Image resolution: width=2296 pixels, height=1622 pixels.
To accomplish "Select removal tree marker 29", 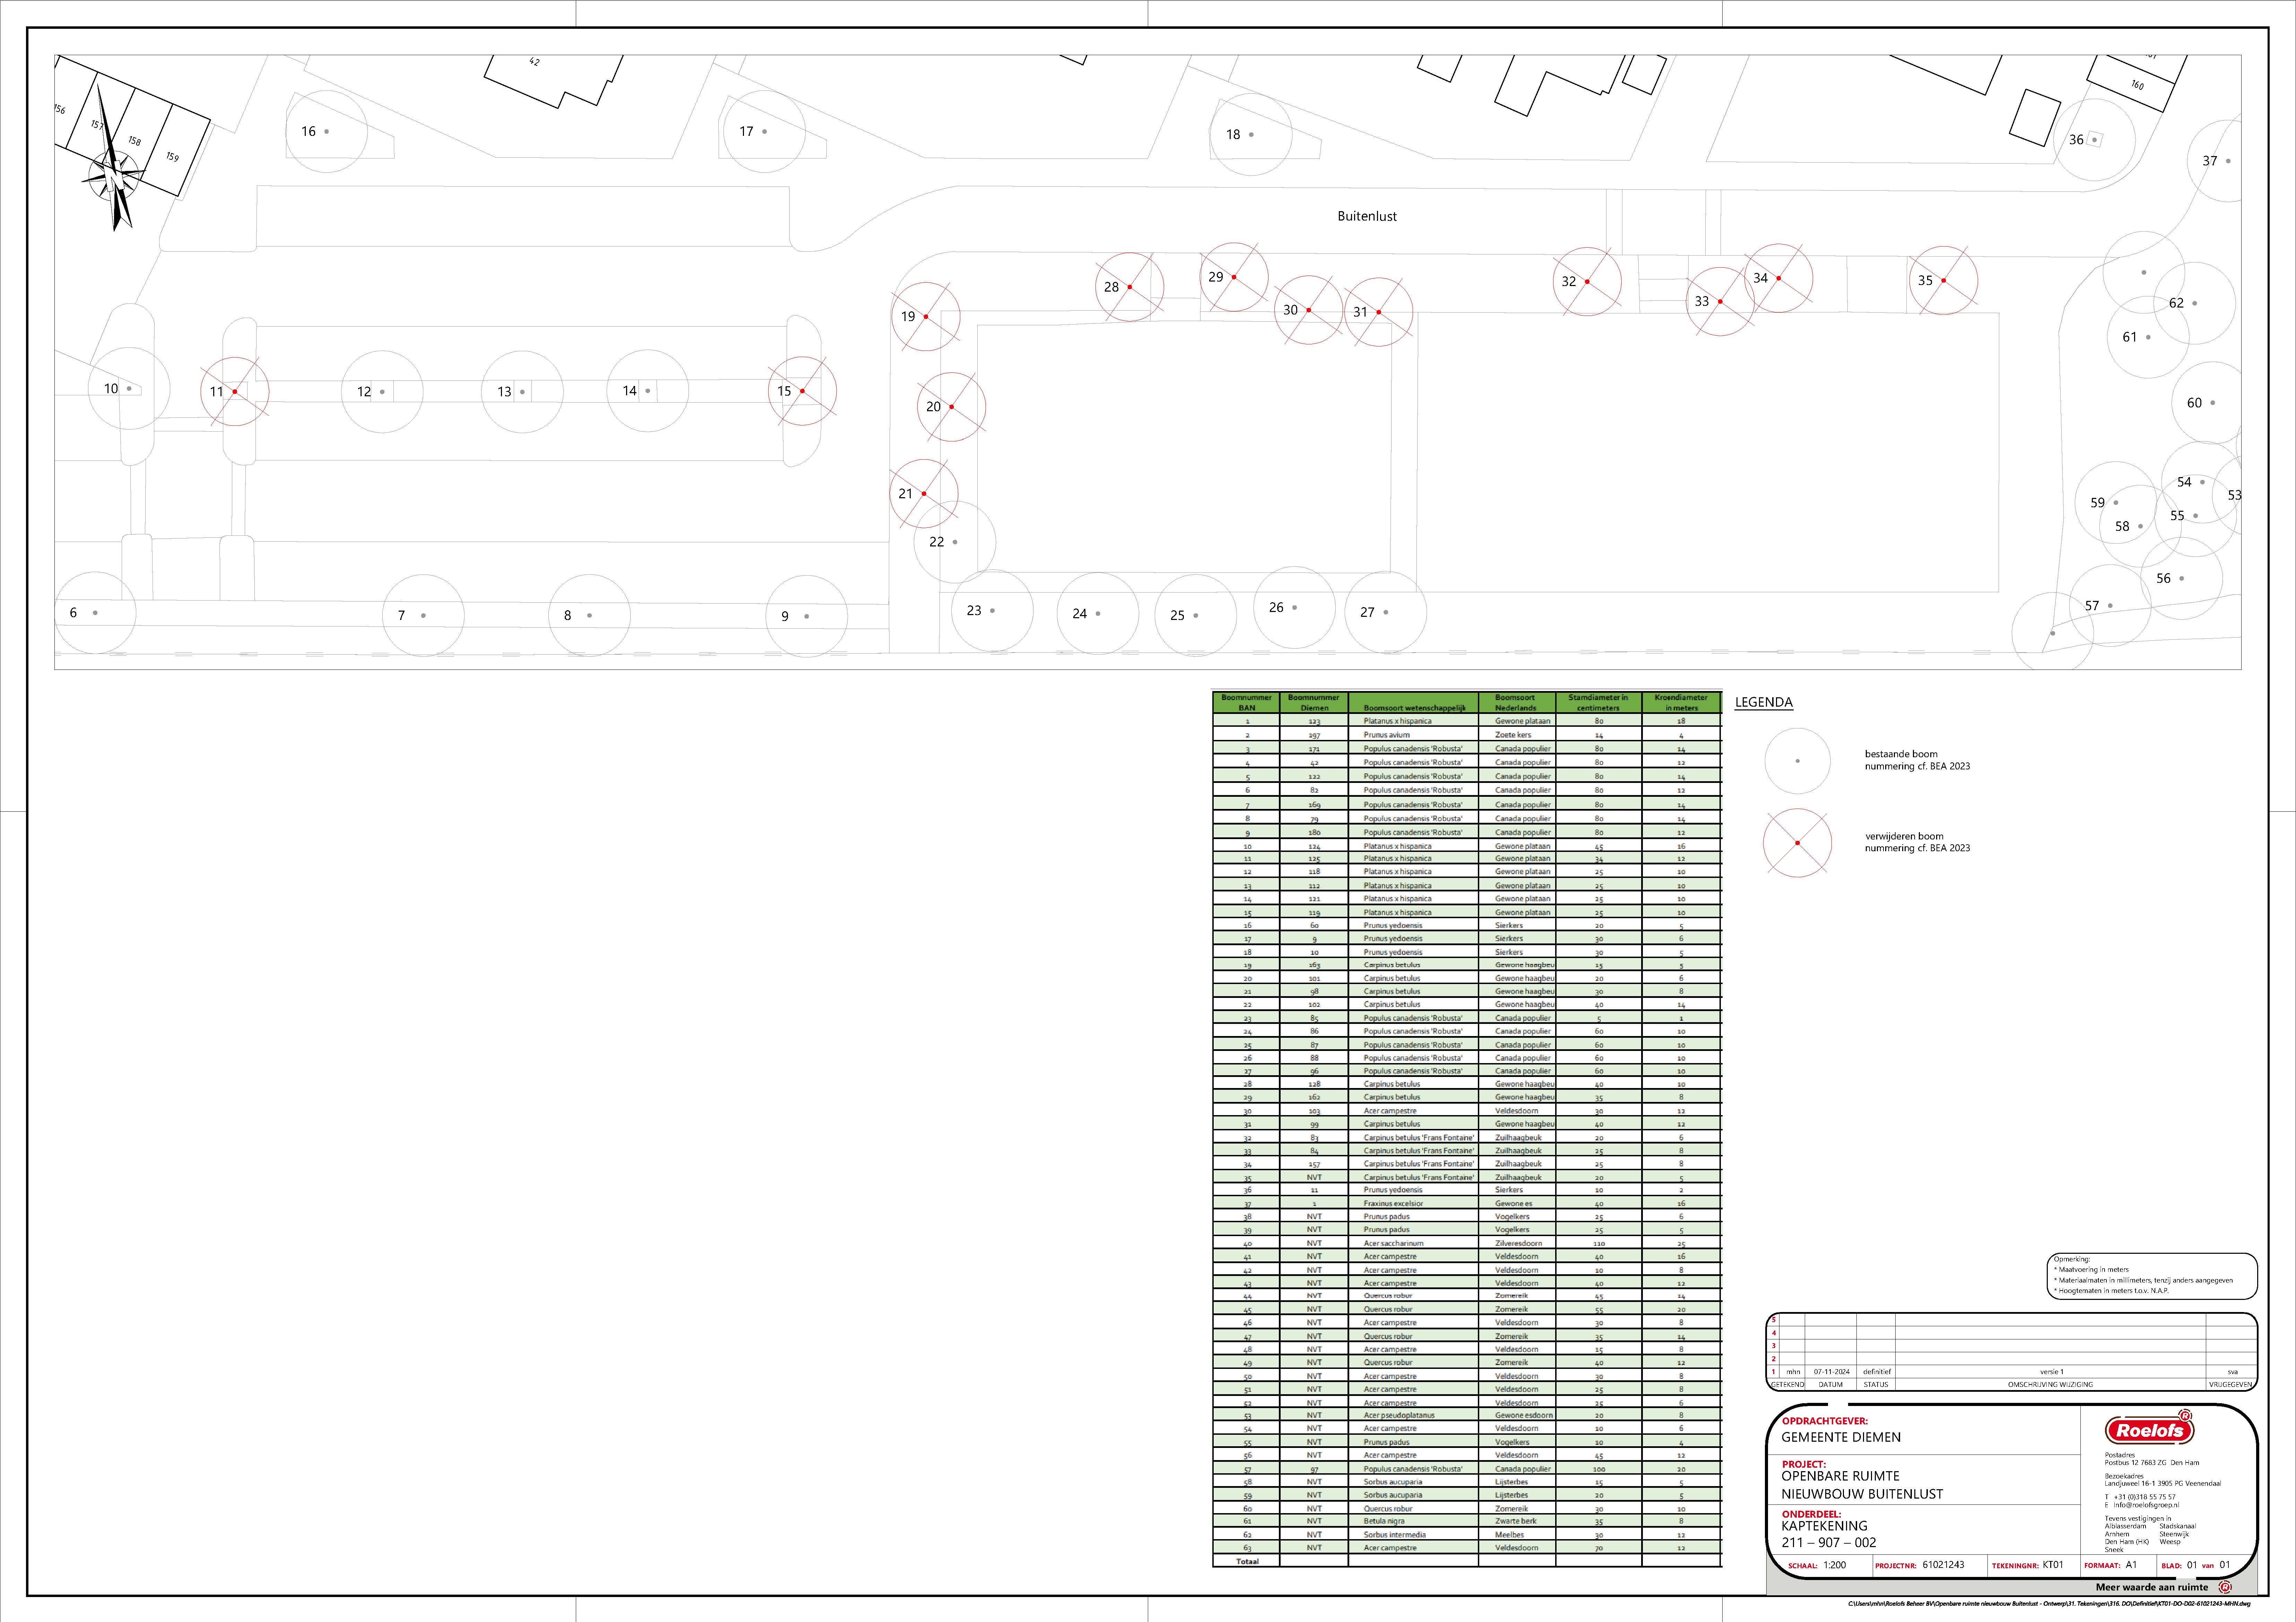I will (x=1234, y=277).
